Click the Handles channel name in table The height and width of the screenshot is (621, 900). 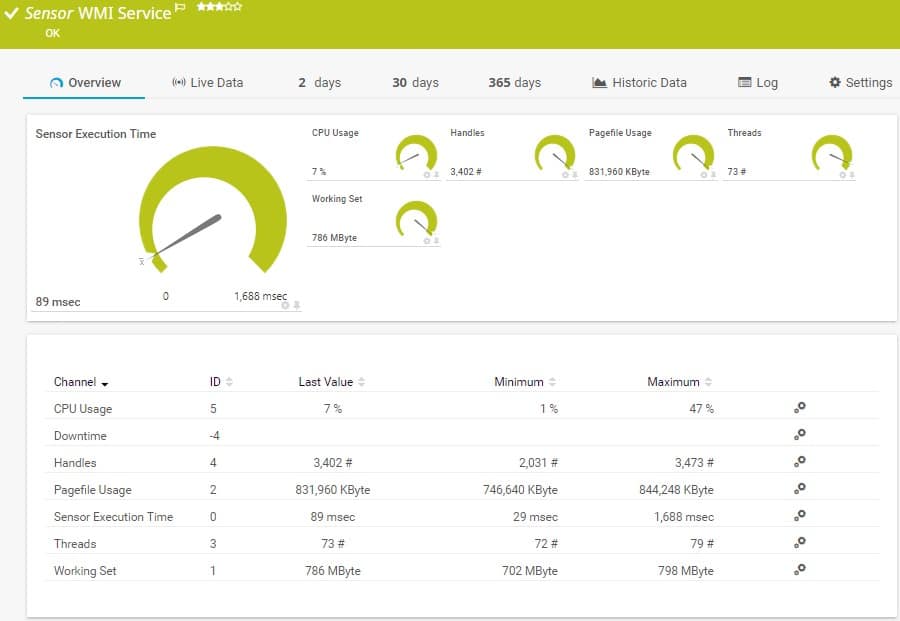75,463
